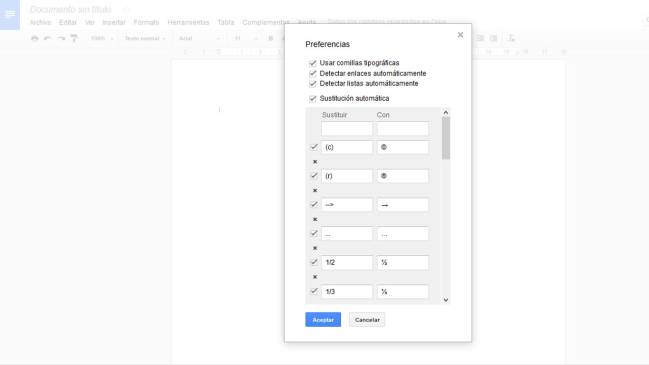Open the 'Texto normal' style dropdown

[x=145, y=38]
